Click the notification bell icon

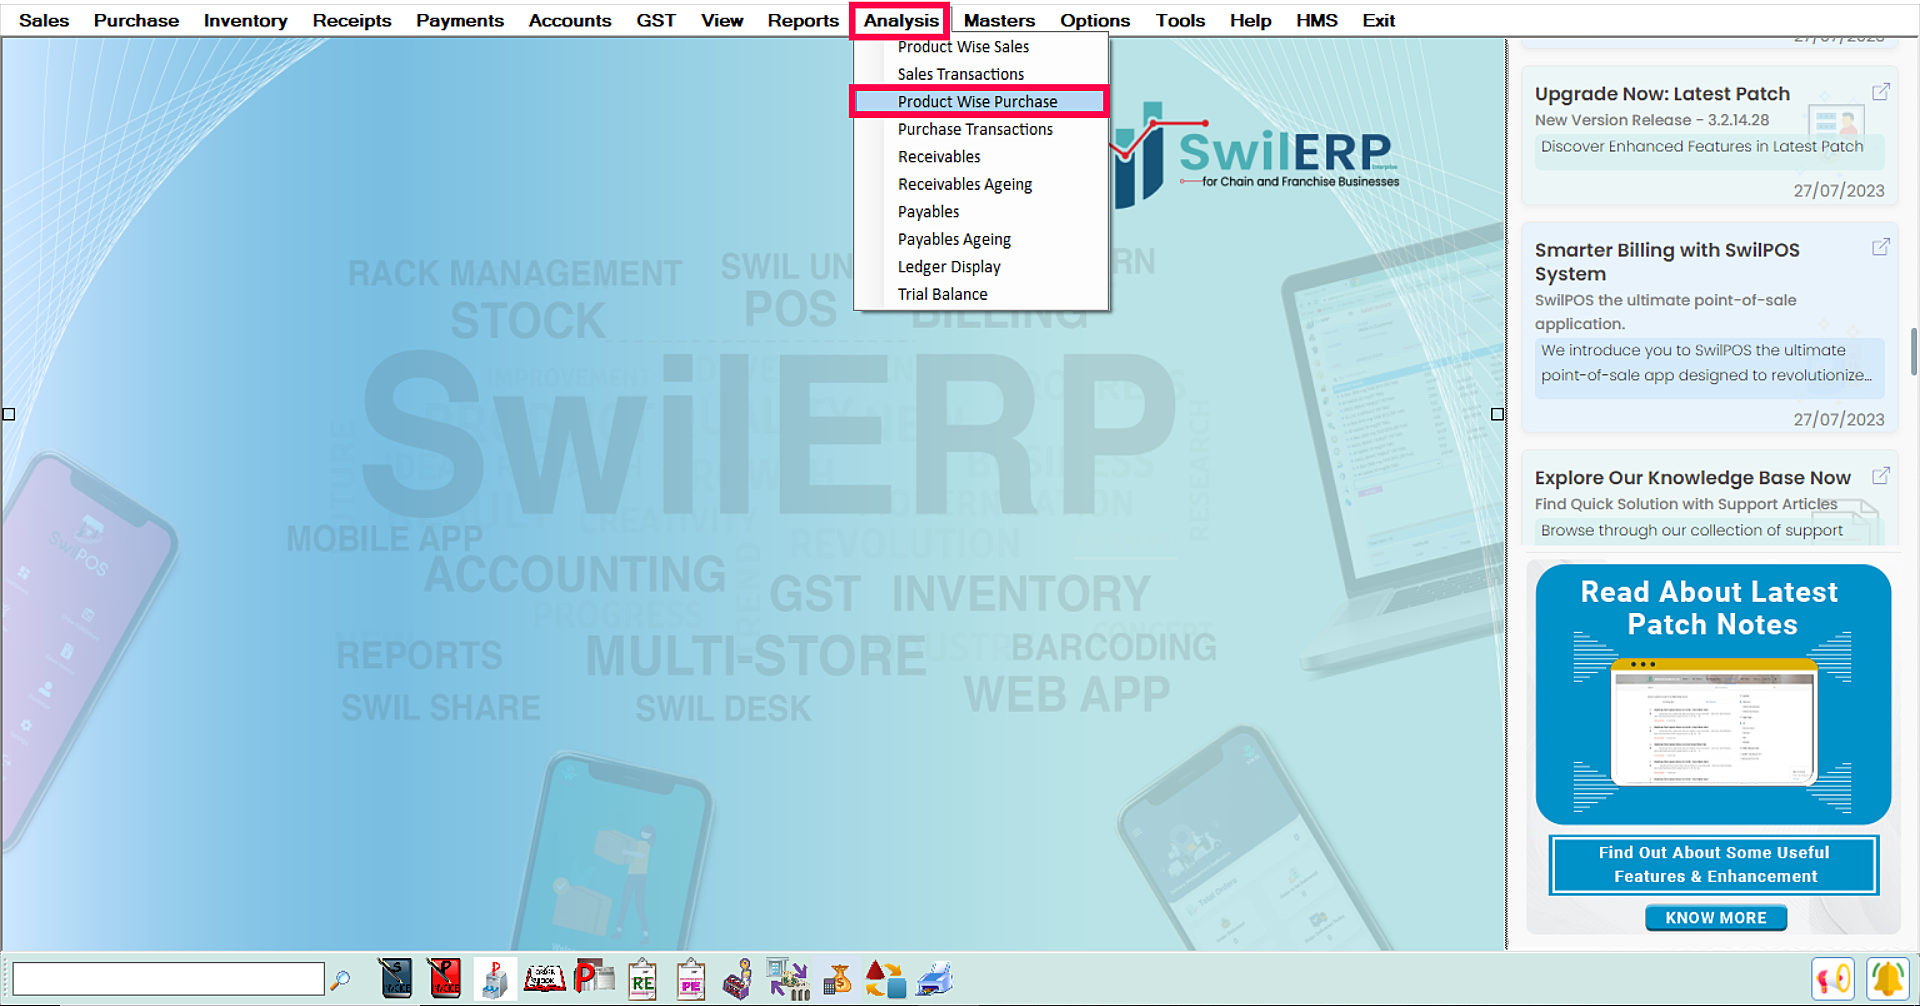(x=1888, y=978)
